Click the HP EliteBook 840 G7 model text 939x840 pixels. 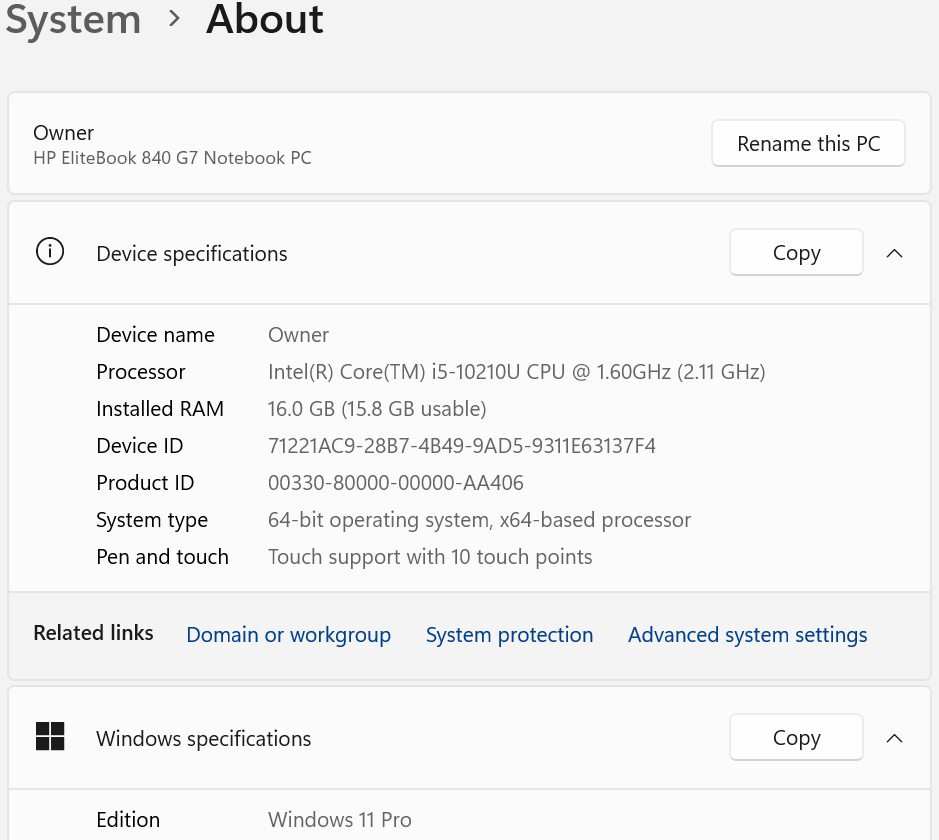pyautogui.click(x=172, y=158)
